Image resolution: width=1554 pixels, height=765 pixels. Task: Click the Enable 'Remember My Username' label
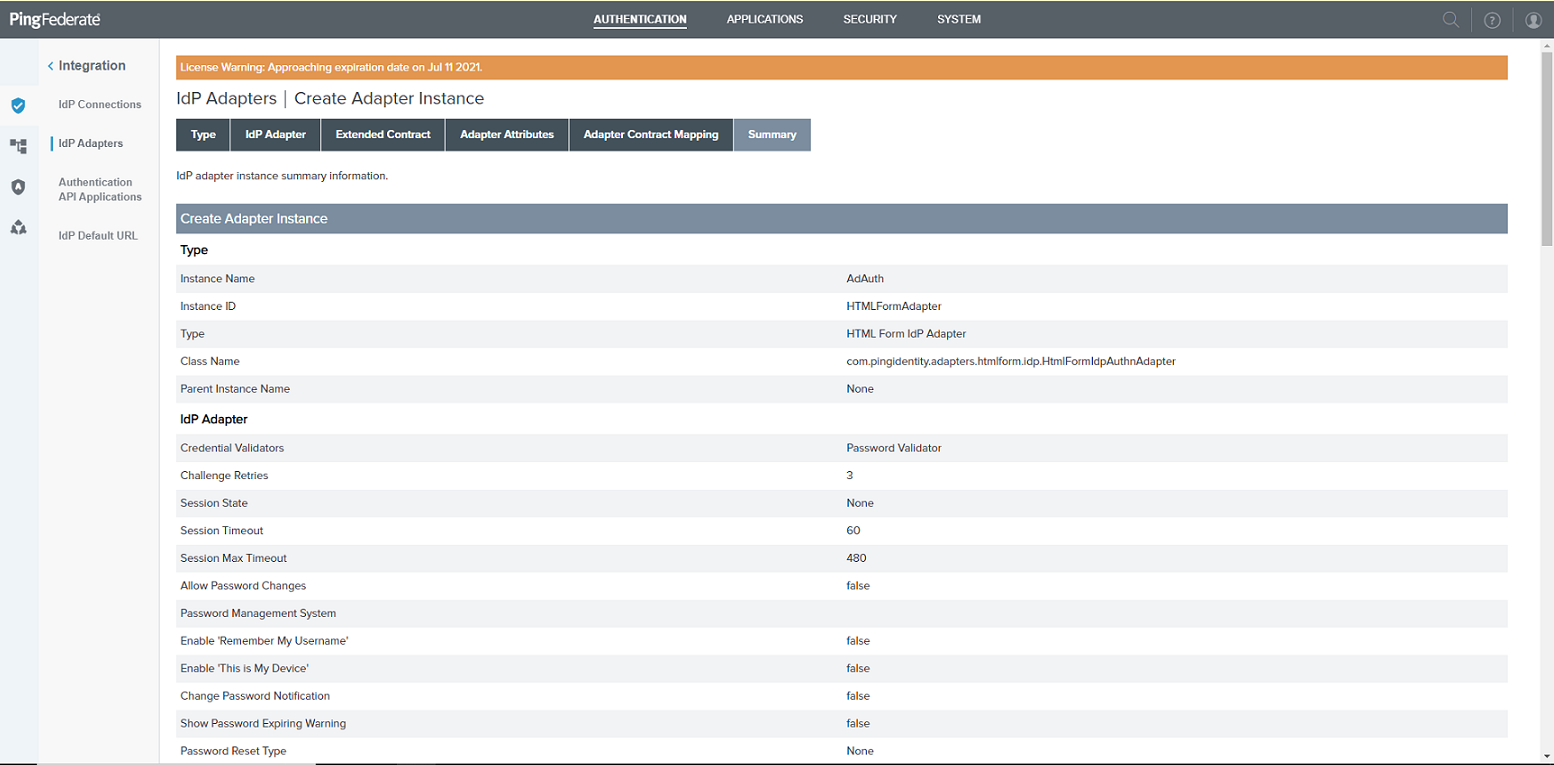coord(264,640)
